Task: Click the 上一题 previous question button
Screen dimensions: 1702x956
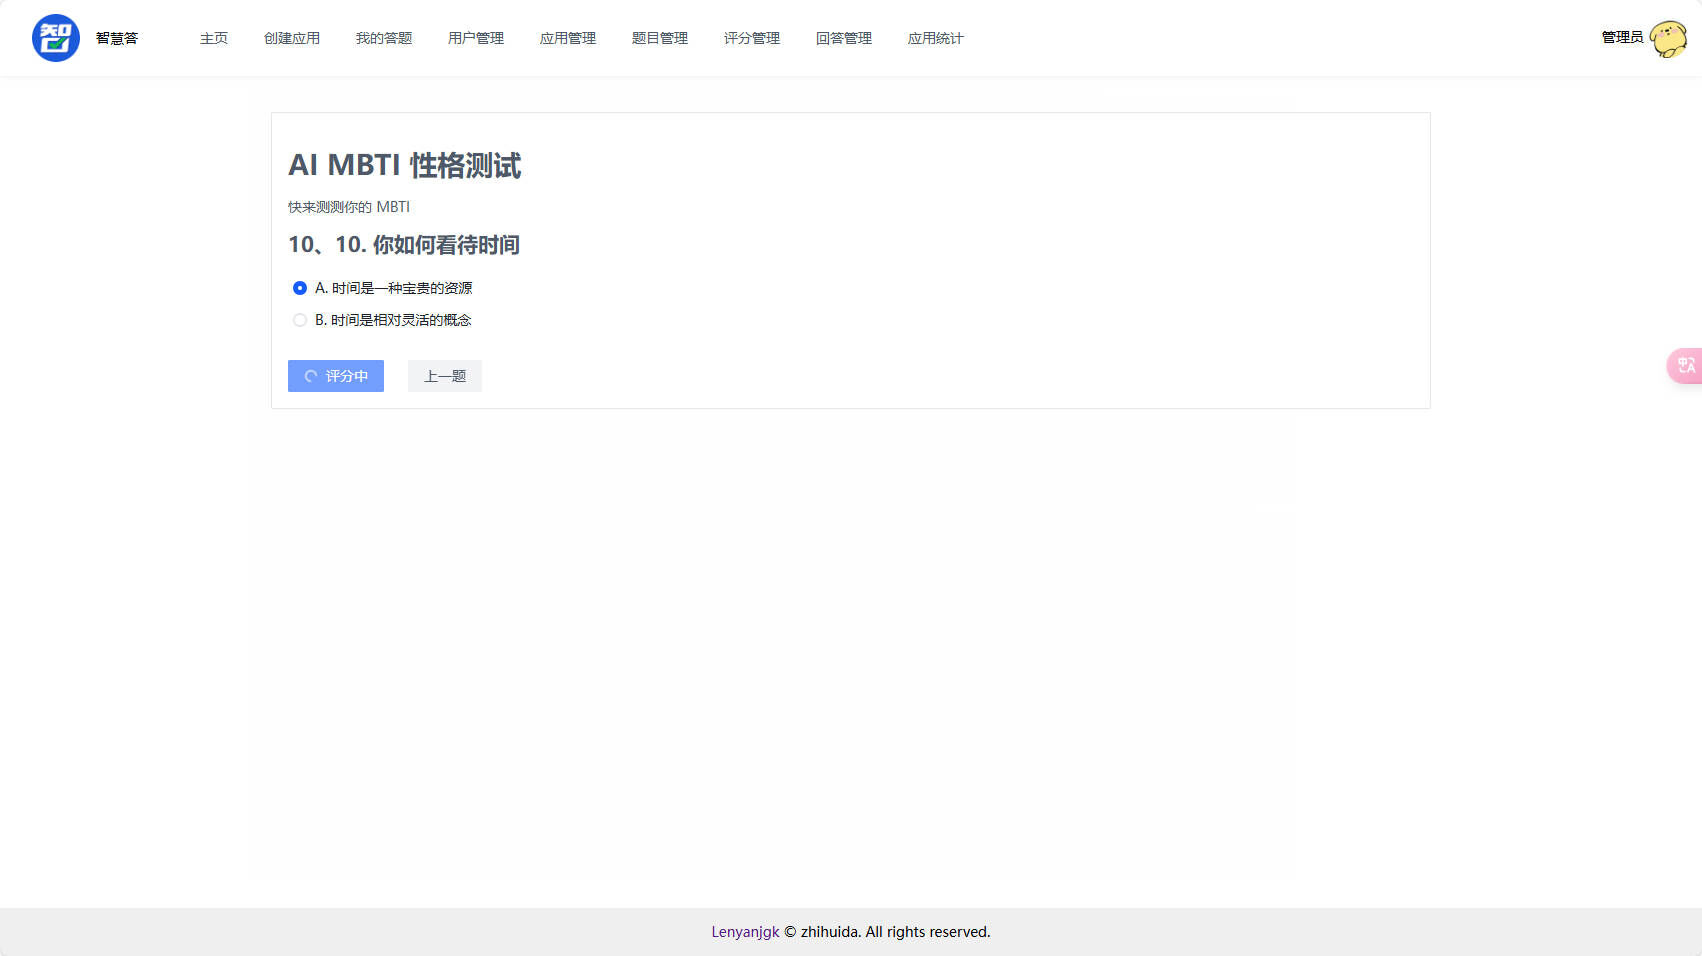Action: point(444,376)
